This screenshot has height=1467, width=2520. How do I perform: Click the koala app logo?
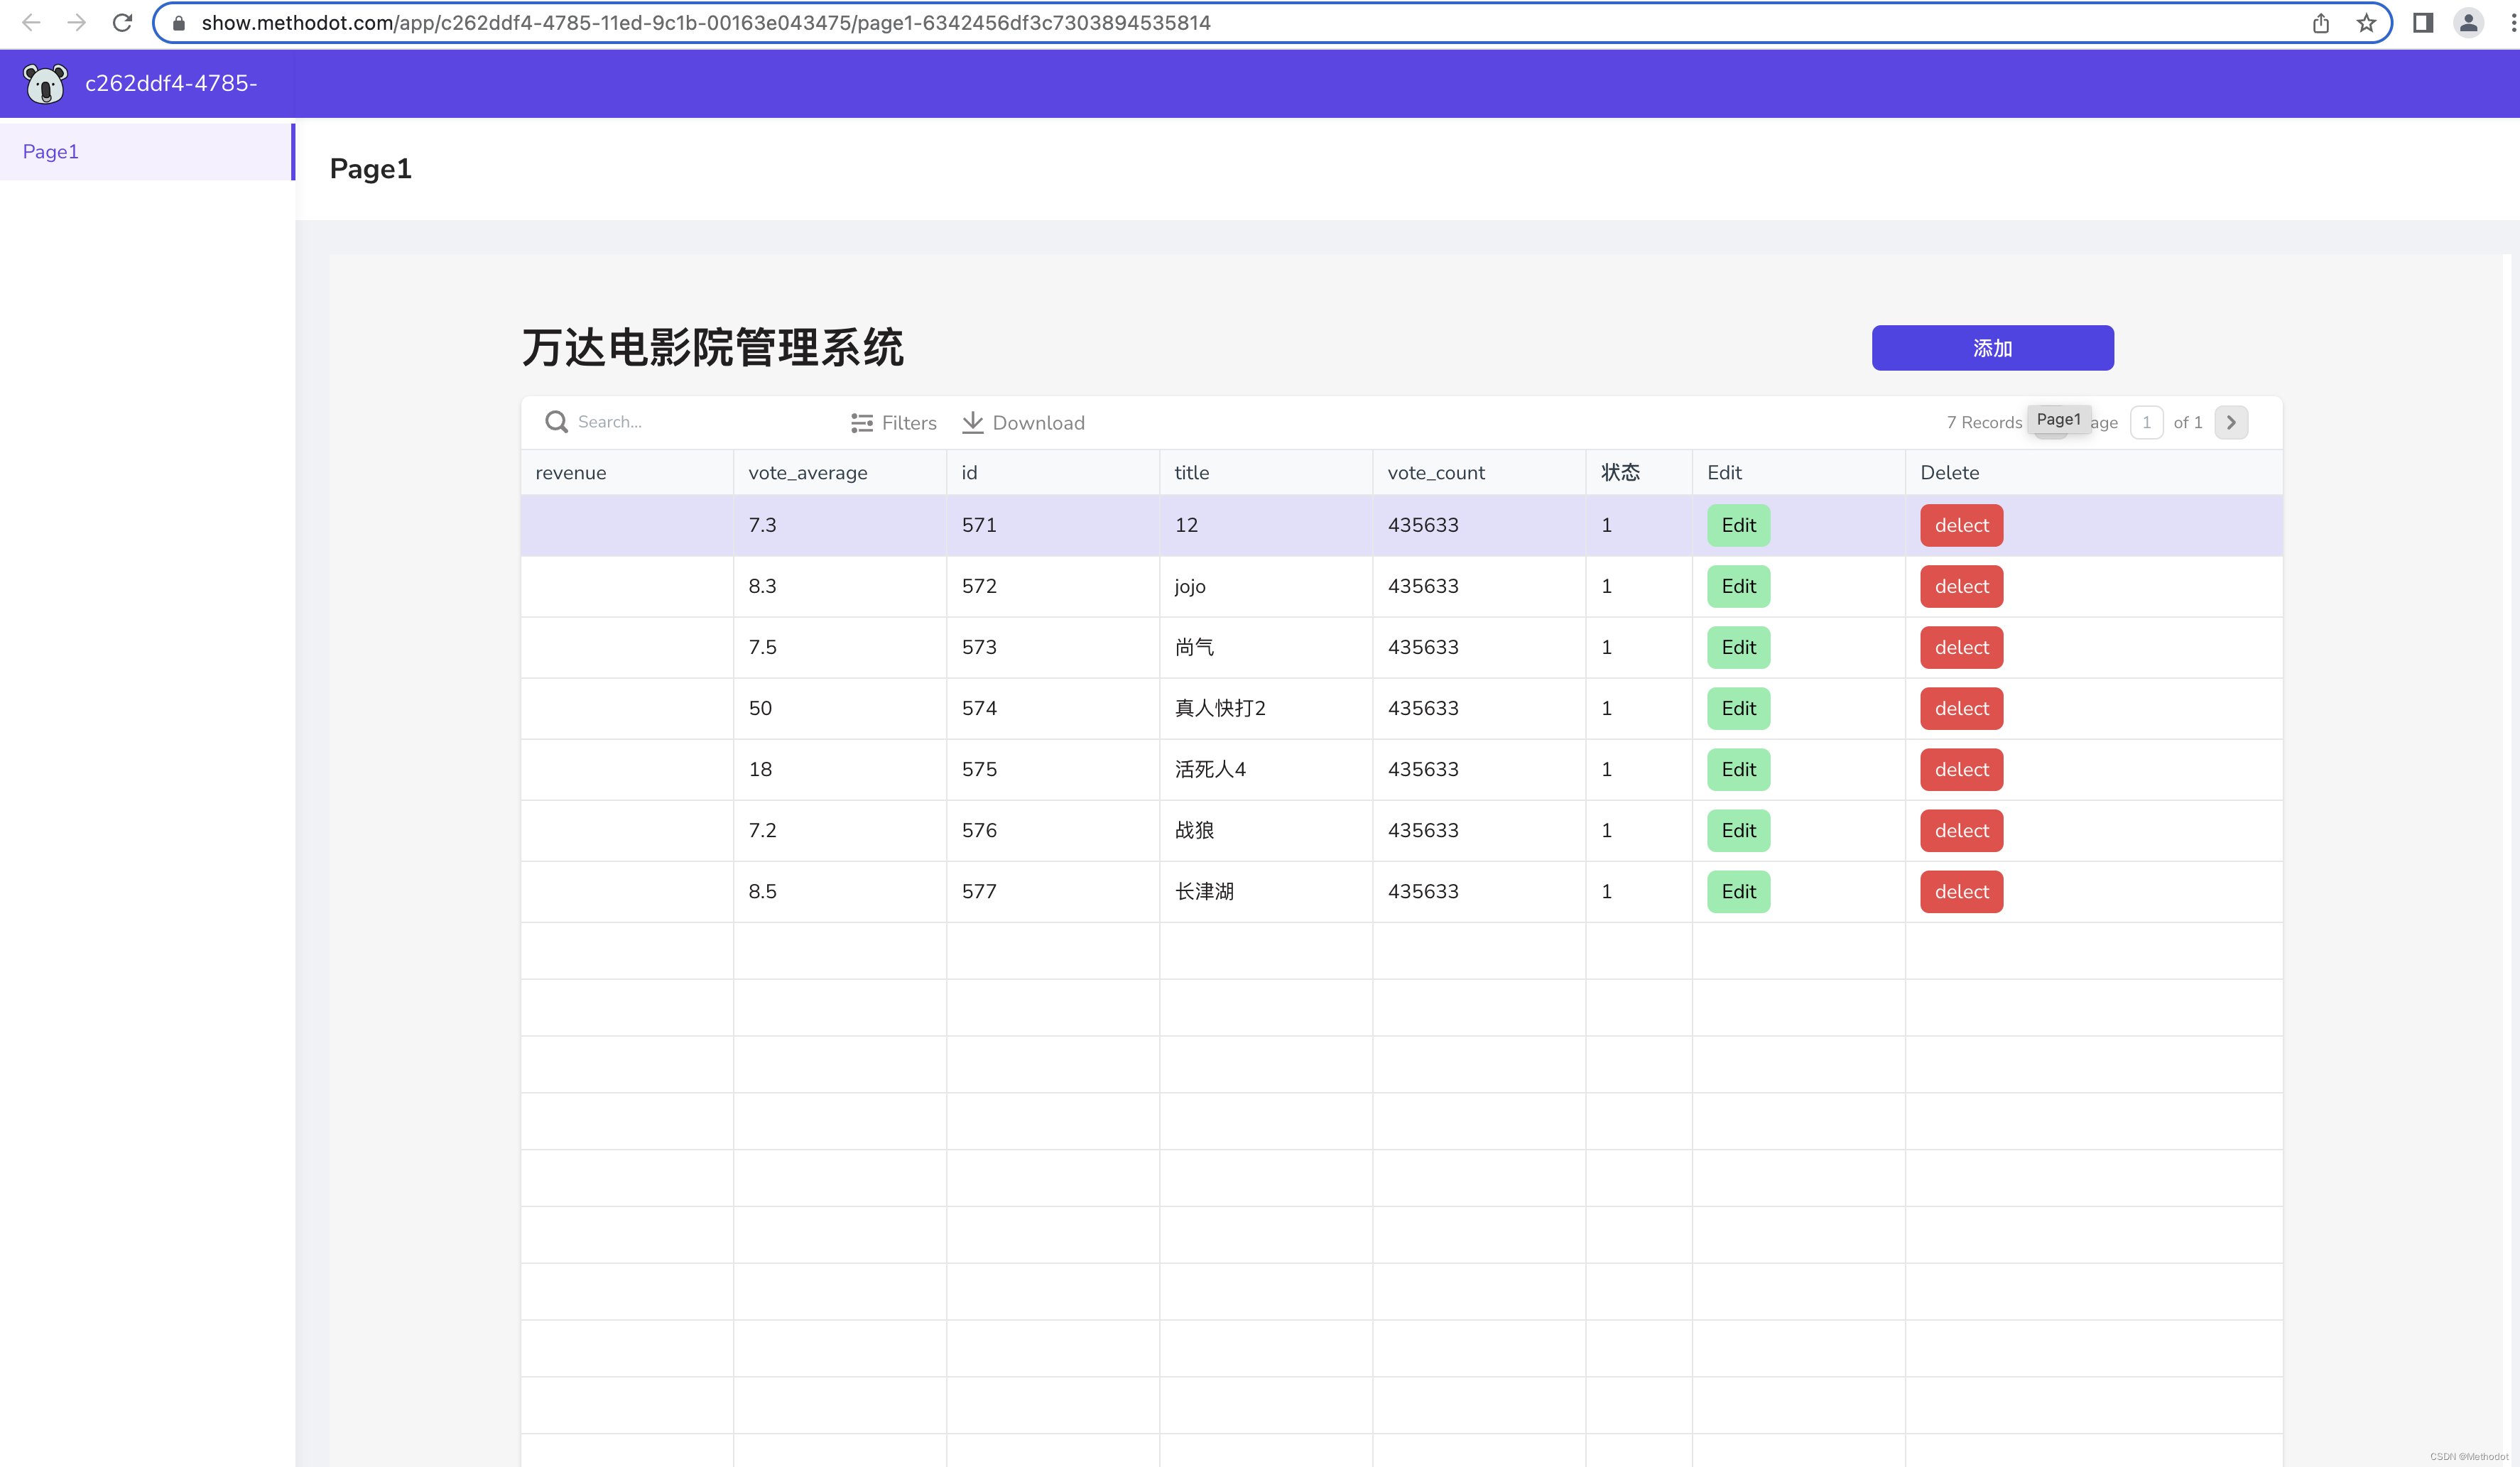click(45, 84)
